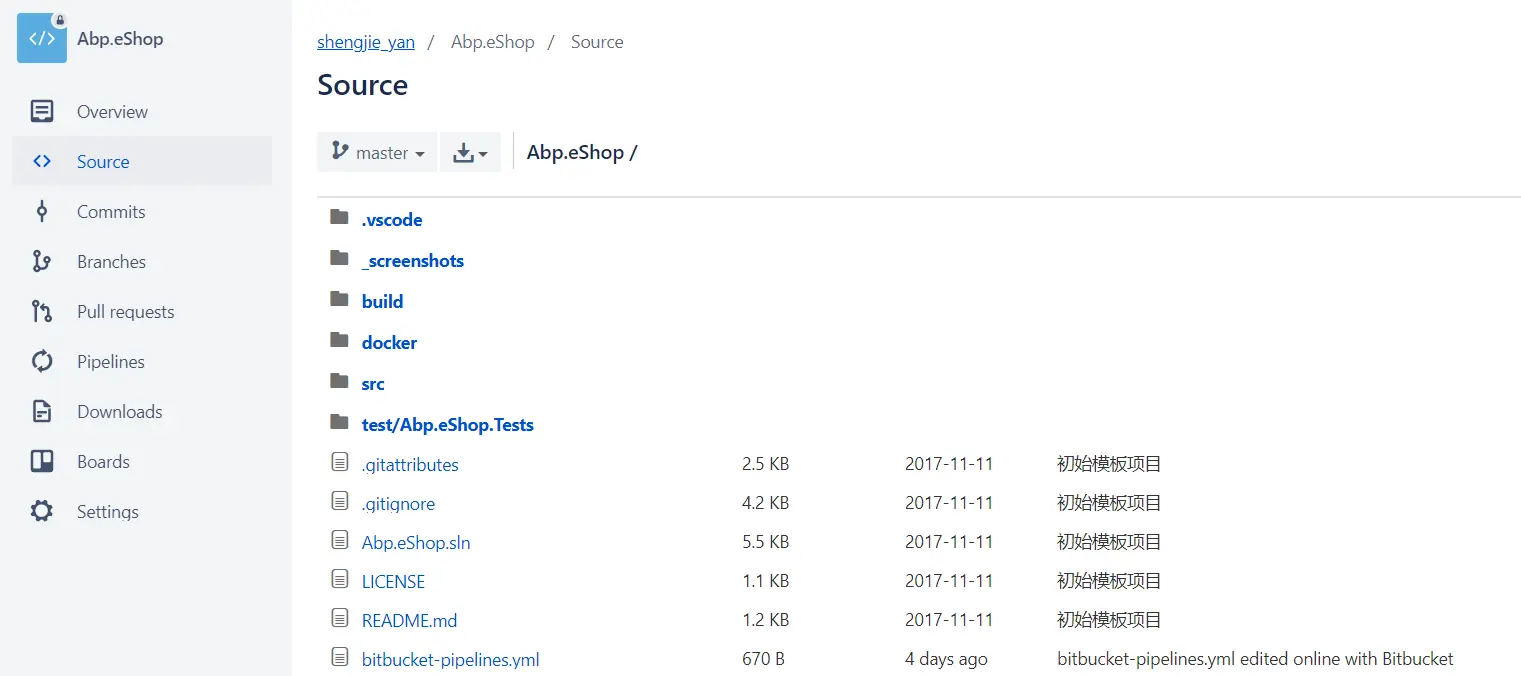Click the folder icon beside .vscode

pyautogui.click(x=340, y=217)
